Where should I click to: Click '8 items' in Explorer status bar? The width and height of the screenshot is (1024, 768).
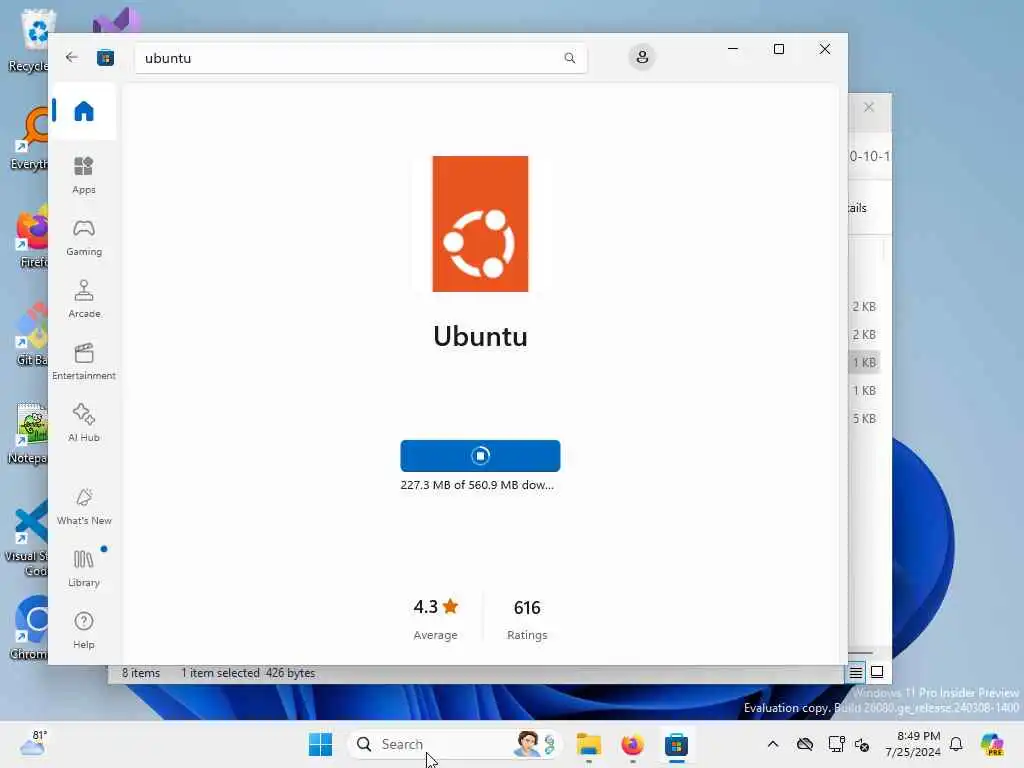click(x=141, y=673)
